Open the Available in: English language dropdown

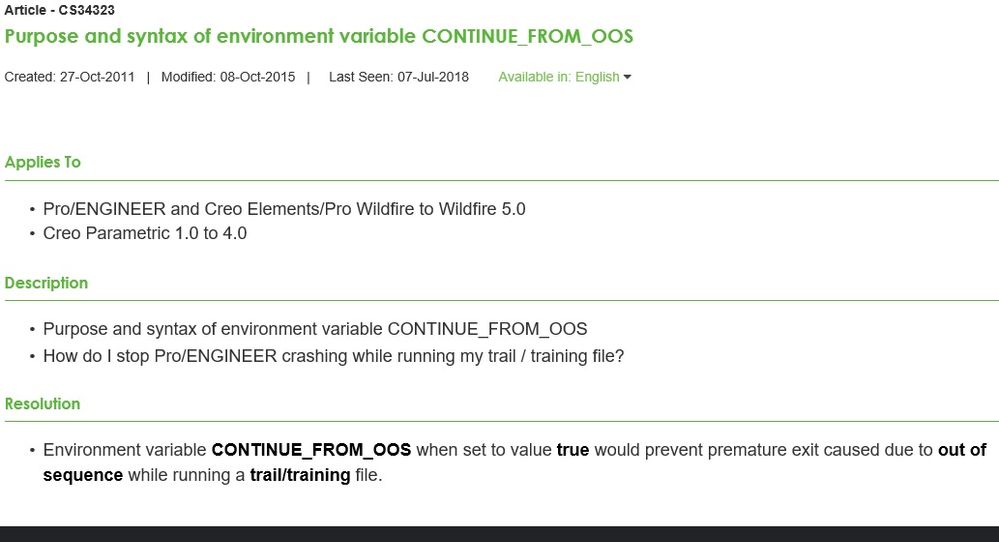point(558,77)
